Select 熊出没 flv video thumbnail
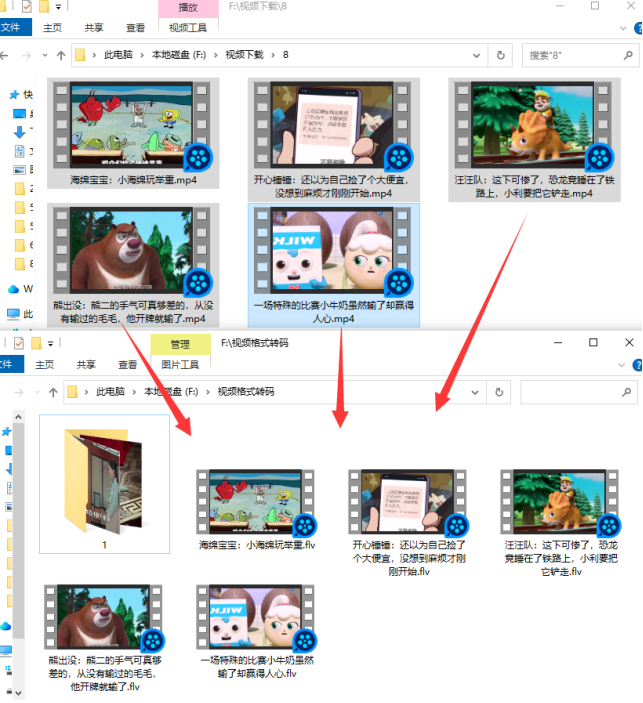643x703 pixels. tap(103, 616)
